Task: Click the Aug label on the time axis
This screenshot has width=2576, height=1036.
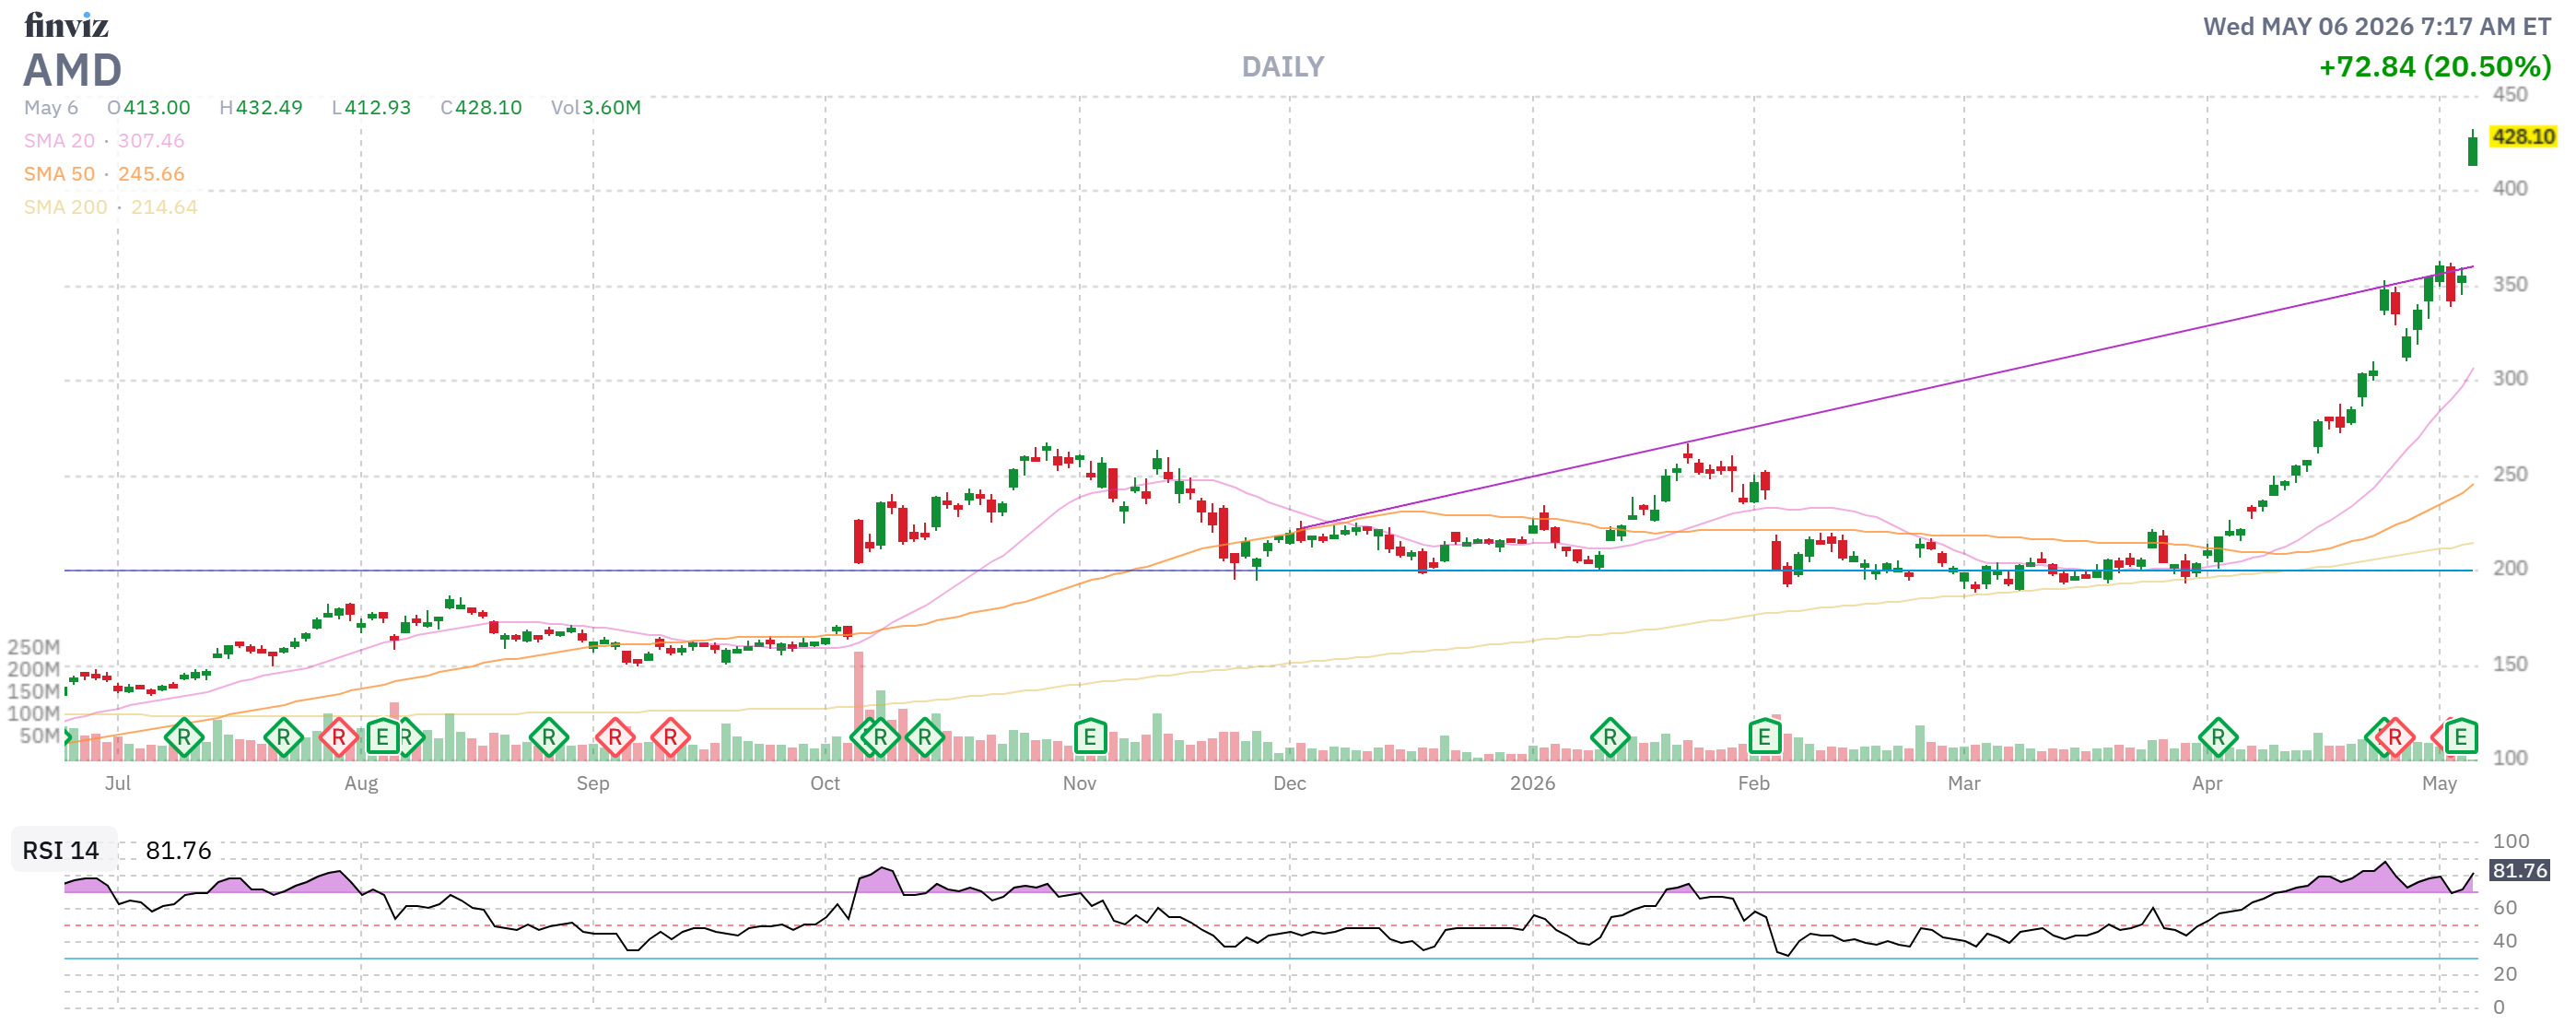Action: (361, 784)
